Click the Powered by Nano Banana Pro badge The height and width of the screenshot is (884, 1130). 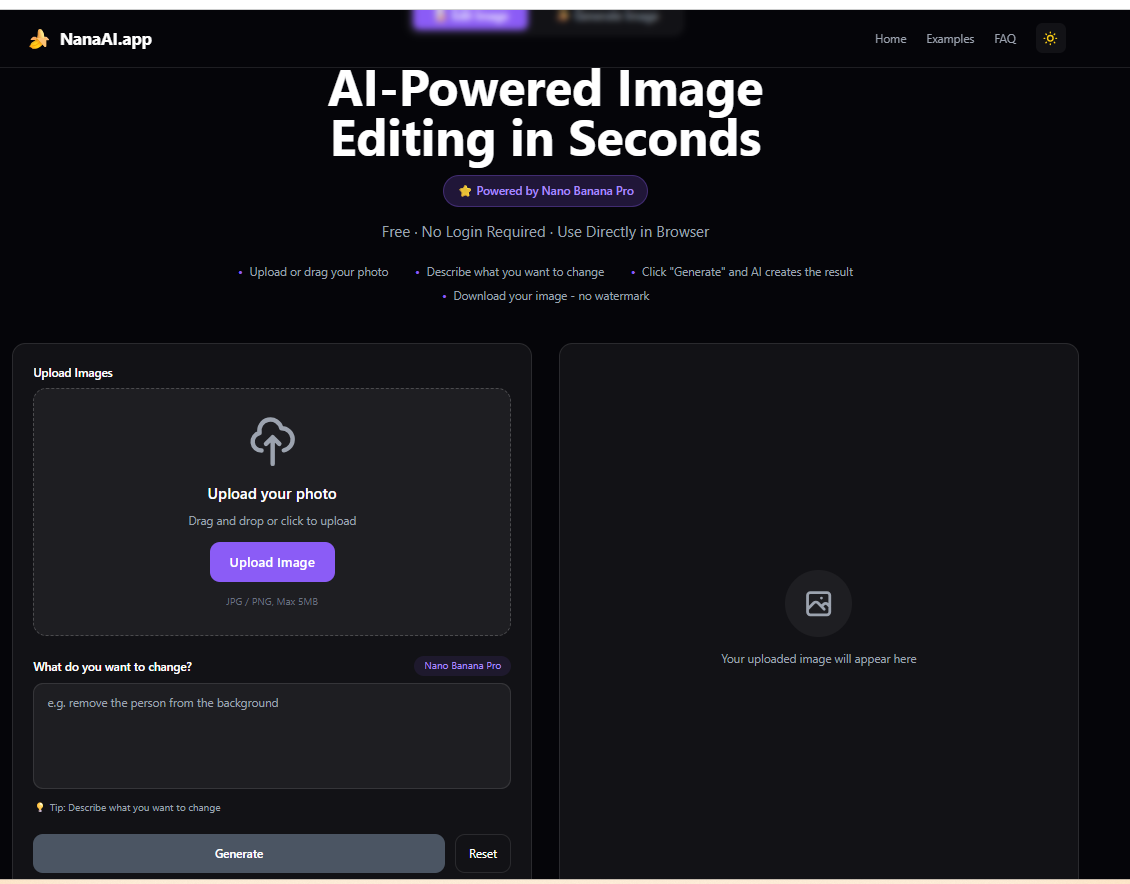(x=545, y=191)
